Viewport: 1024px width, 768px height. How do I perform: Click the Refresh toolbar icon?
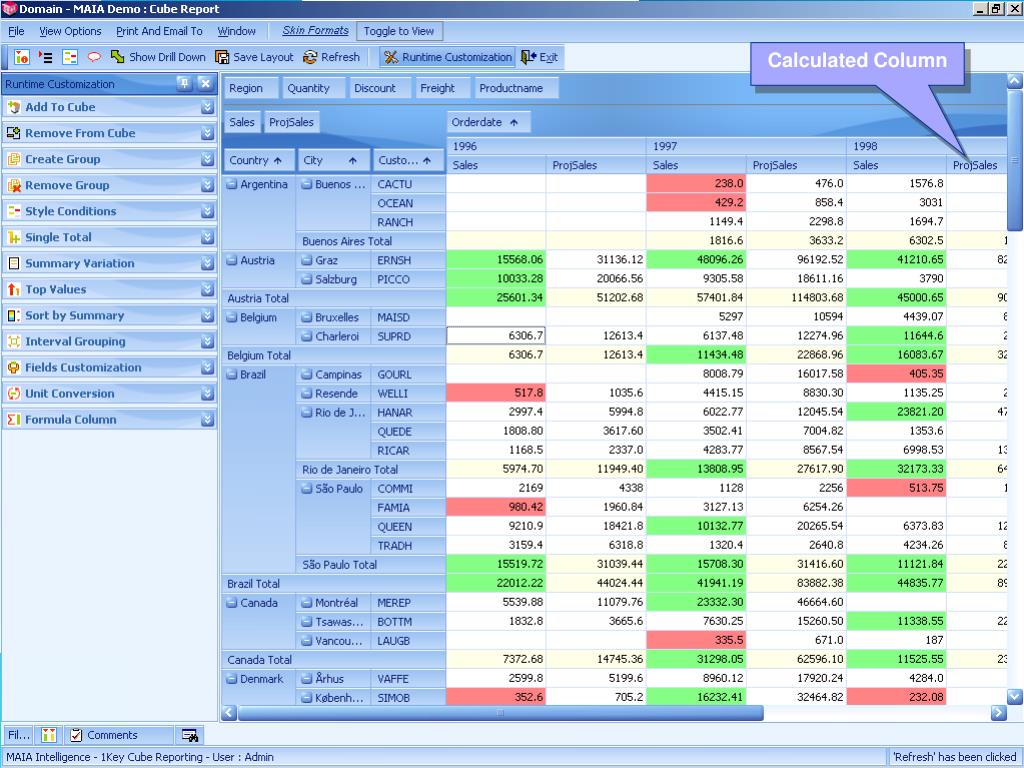[x=310, y=58]
